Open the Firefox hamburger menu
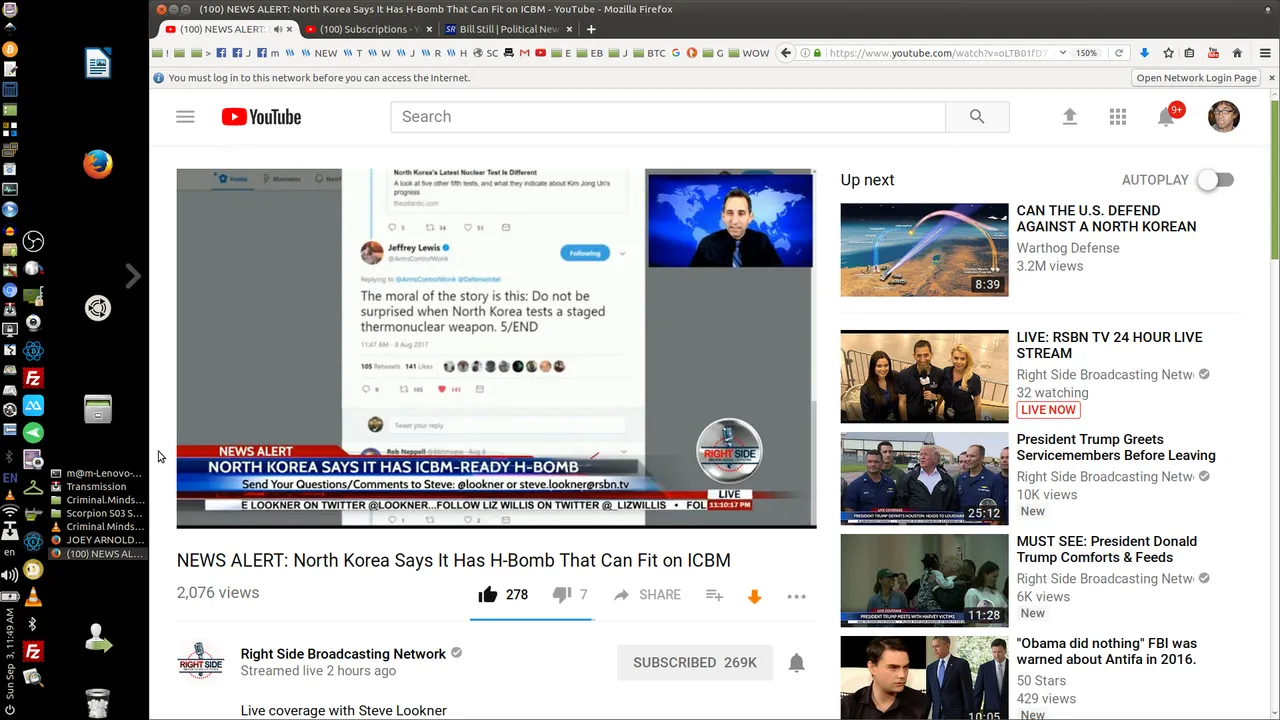This screenshot has width=1280, height=720. coord(1265,53)
